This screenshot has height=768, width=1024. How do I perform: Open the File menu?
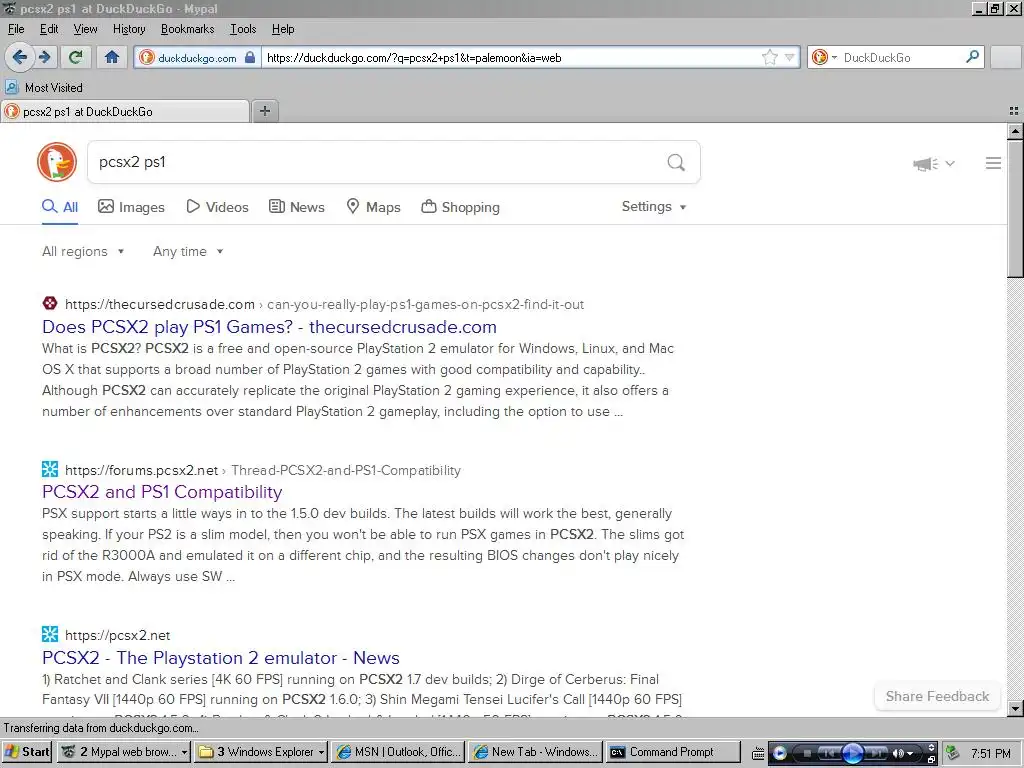(x=16, y=29)
